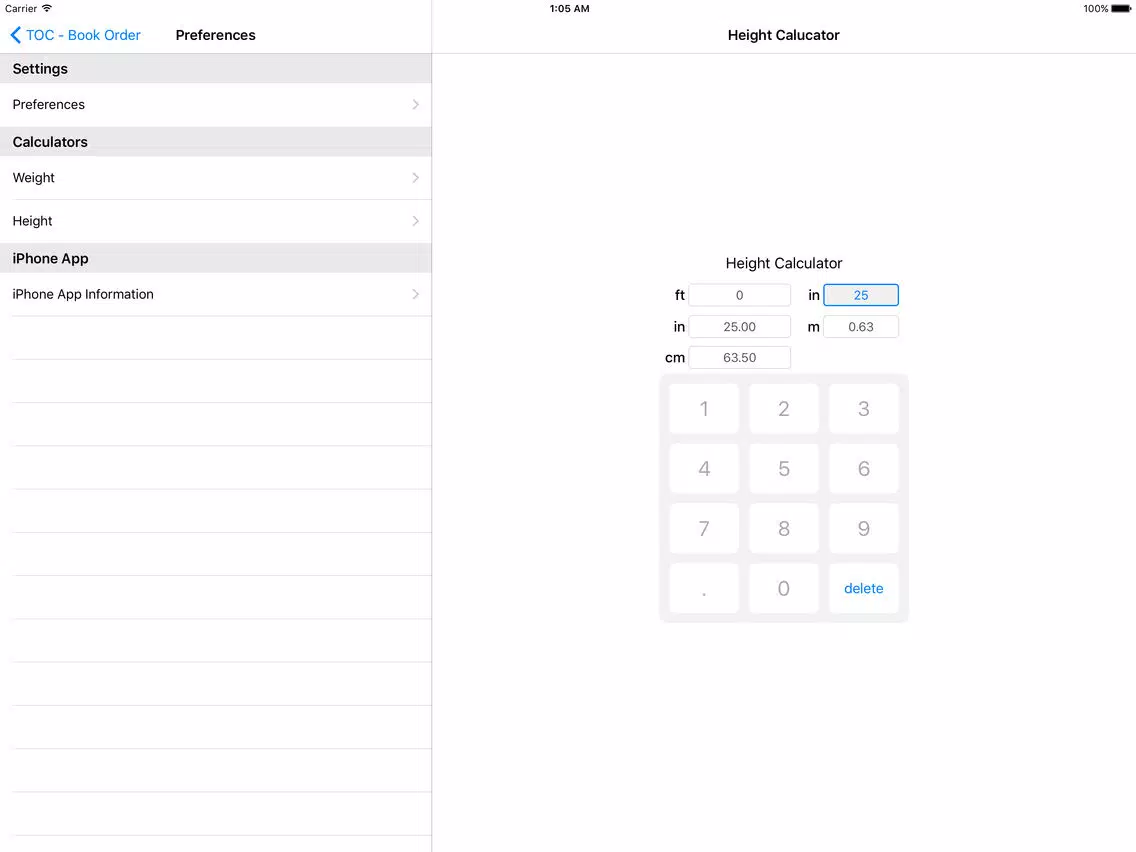Screen dimensions: 1136x852
Task: Tap keypad digit 6
Action: point(864,469)
